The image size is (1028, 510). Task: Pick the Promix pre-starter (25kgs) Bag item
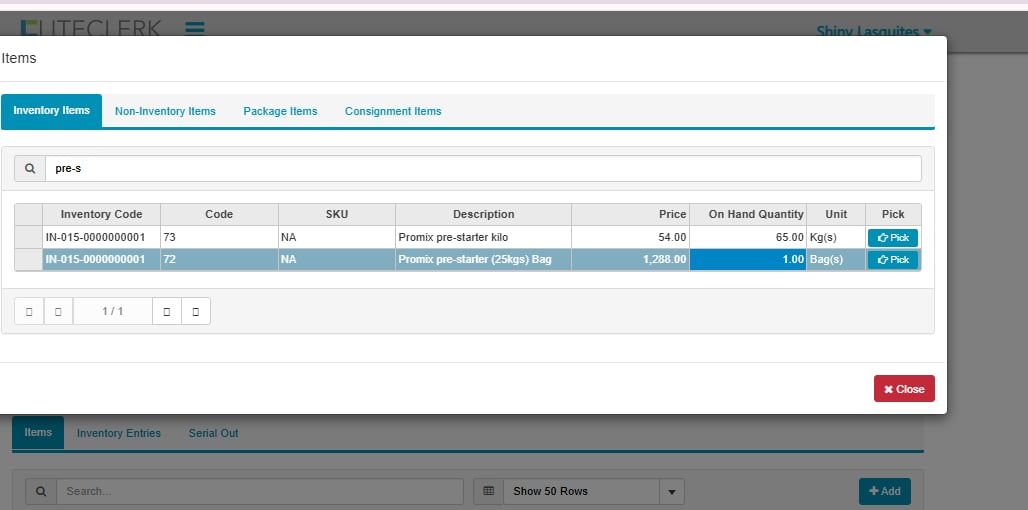coord(892,260)
